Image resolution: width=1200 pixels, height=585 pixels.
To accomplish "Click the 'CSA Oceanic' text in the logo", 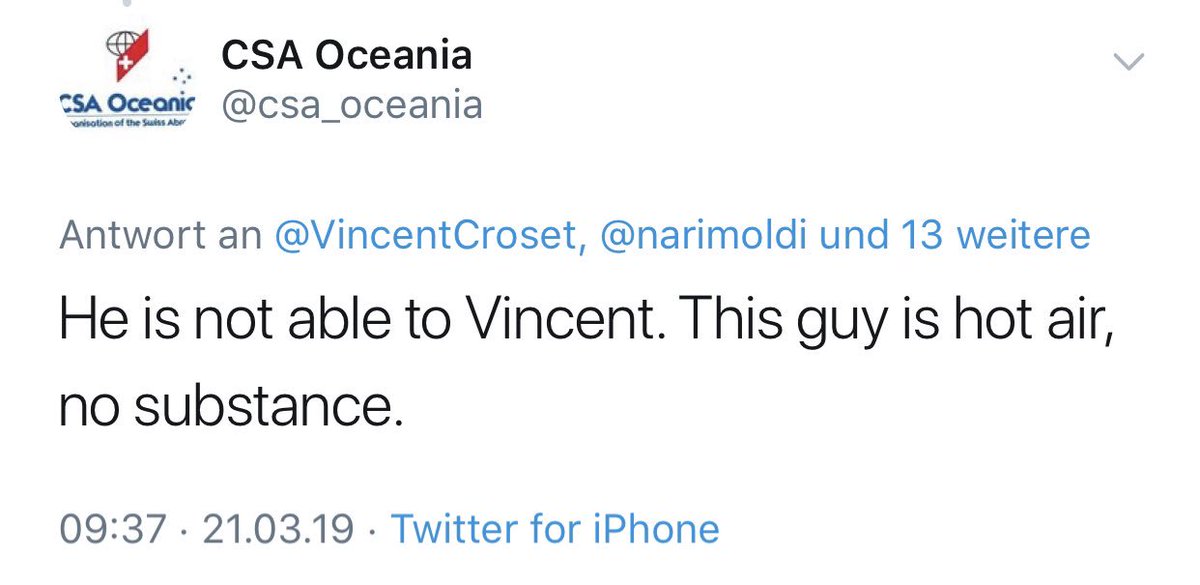I will coord(128,103).
